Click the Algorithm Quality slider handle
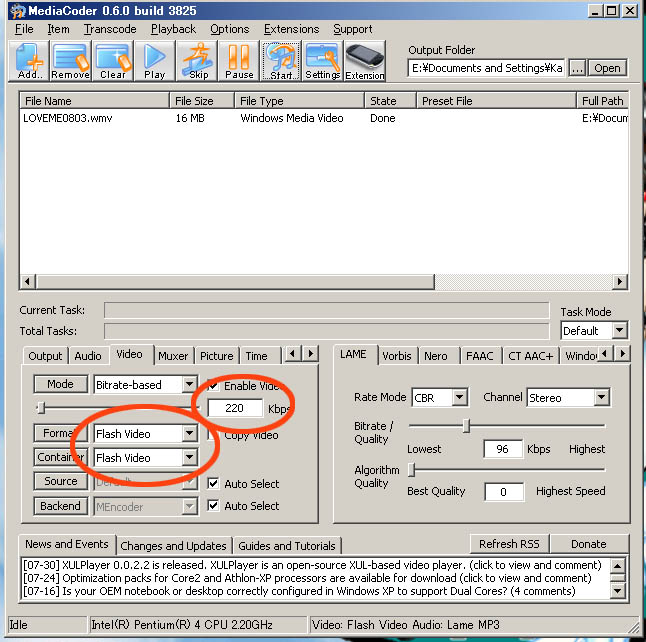This screenshot has width=646, height=642. [411, 469]
